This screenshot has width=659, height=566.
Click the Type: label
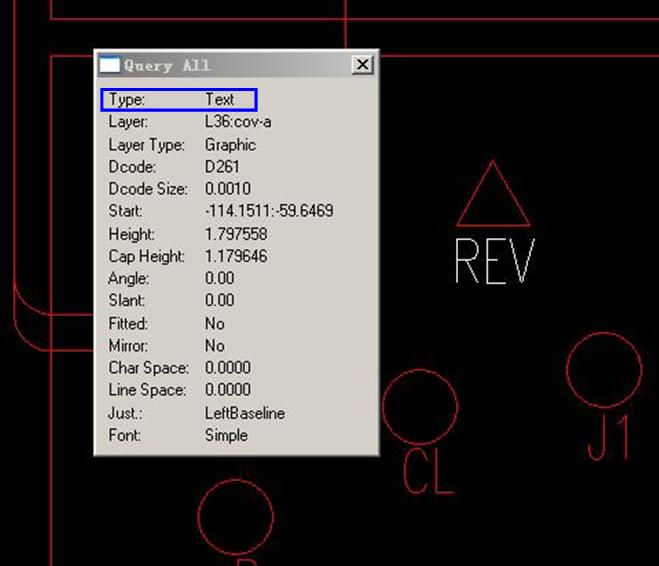pyautogui.click(x=127, y=100)
